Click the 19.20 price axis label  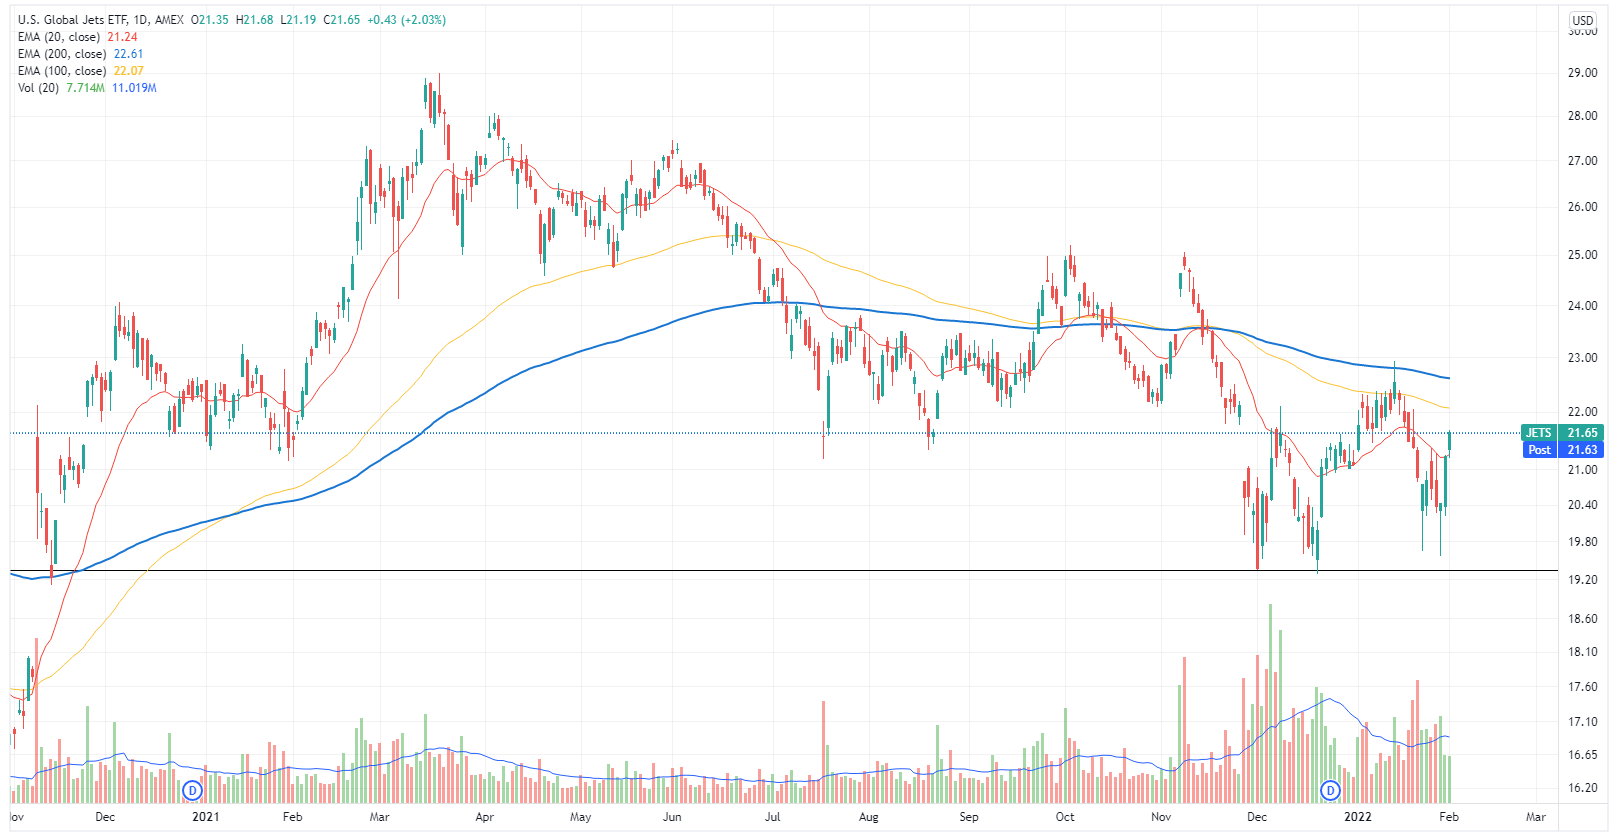click(1582, 580)
